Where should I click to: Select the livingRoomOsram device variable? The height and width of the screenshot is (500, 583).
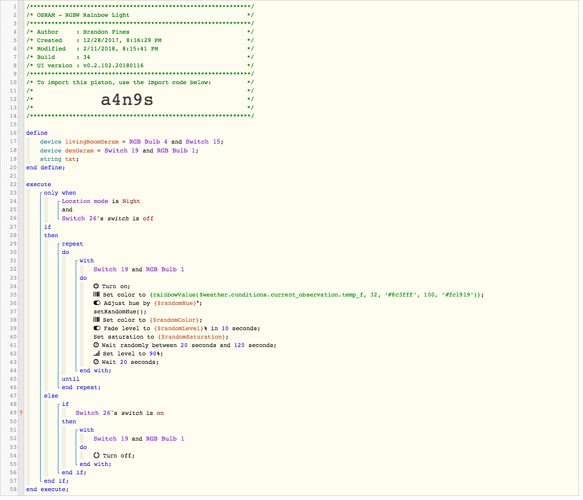pos(92,142)
